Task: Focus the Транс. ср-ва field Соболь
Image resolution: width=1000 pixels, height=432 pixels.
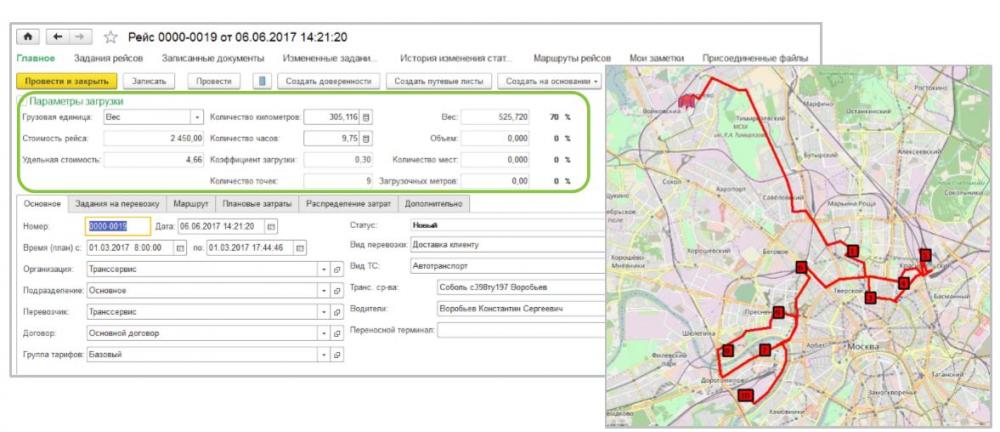Action: point(521,288)
